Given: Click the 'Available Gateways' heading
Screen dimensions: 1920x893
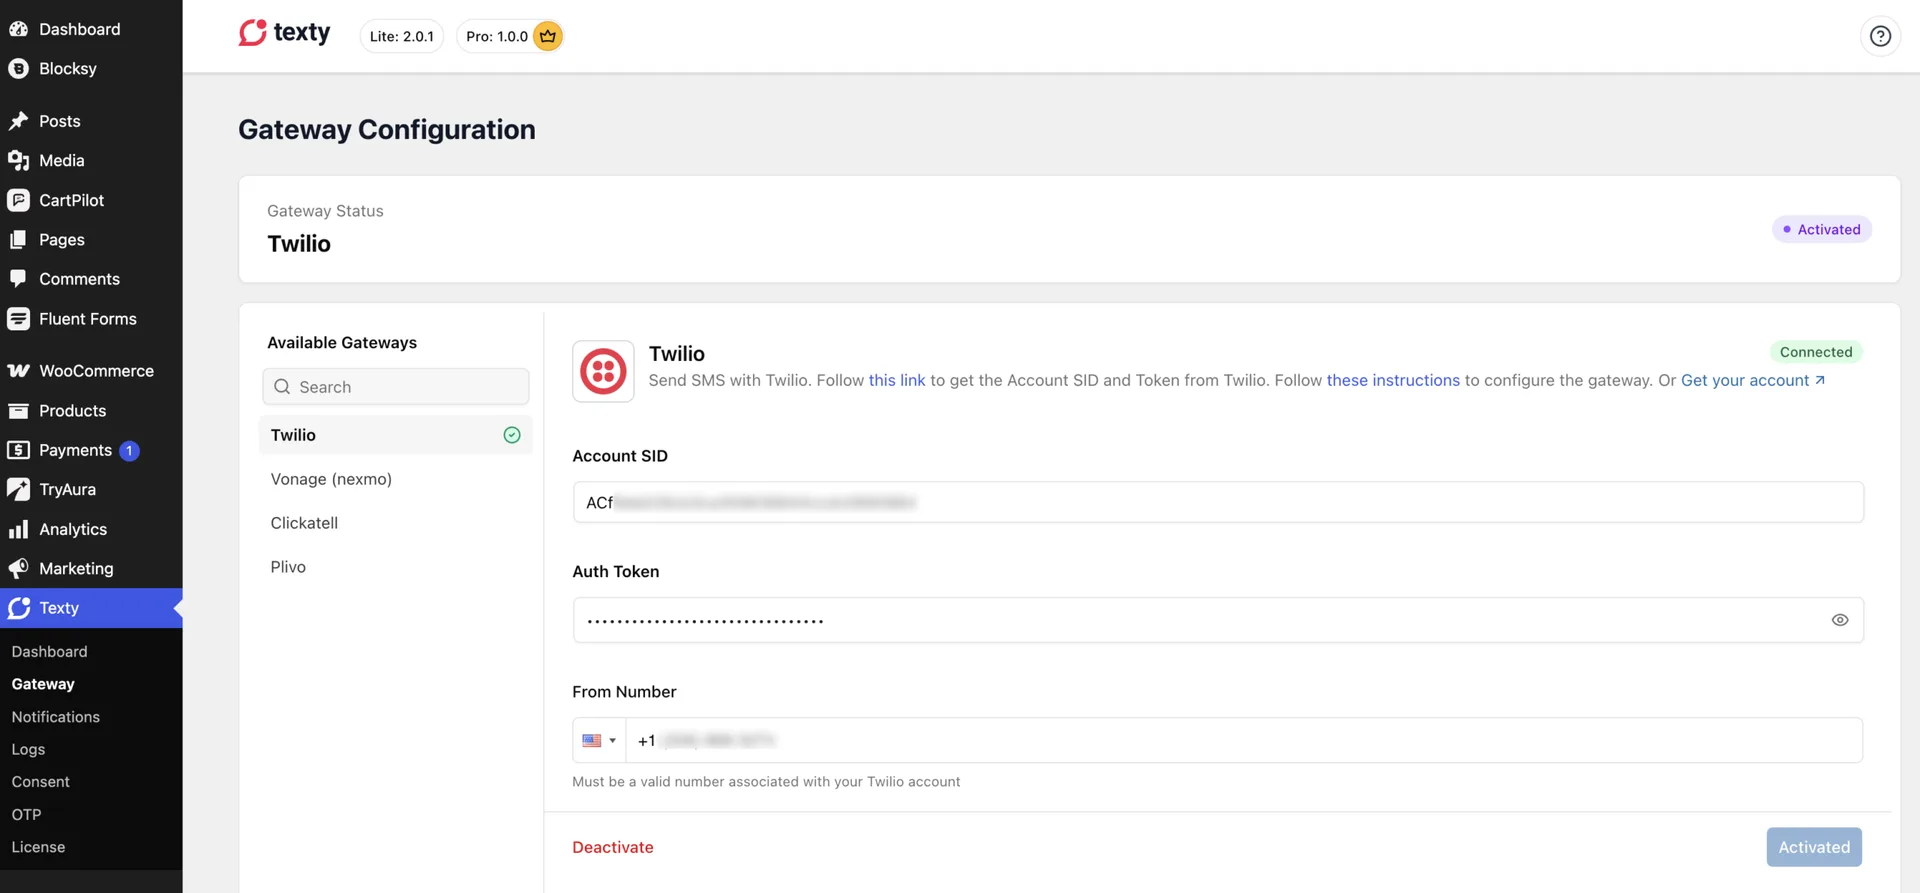Looking at the screenshot, I should 342,342.
